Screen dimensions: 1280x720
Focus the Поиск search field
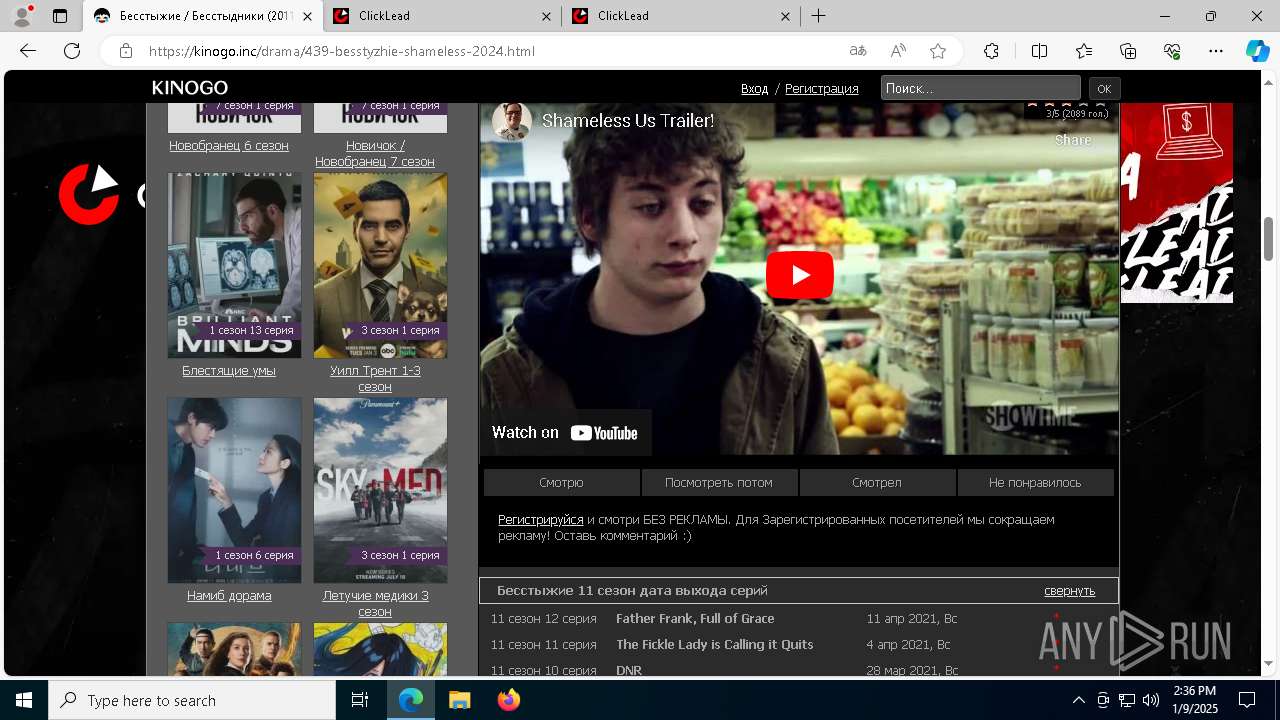tap(980, 88)
